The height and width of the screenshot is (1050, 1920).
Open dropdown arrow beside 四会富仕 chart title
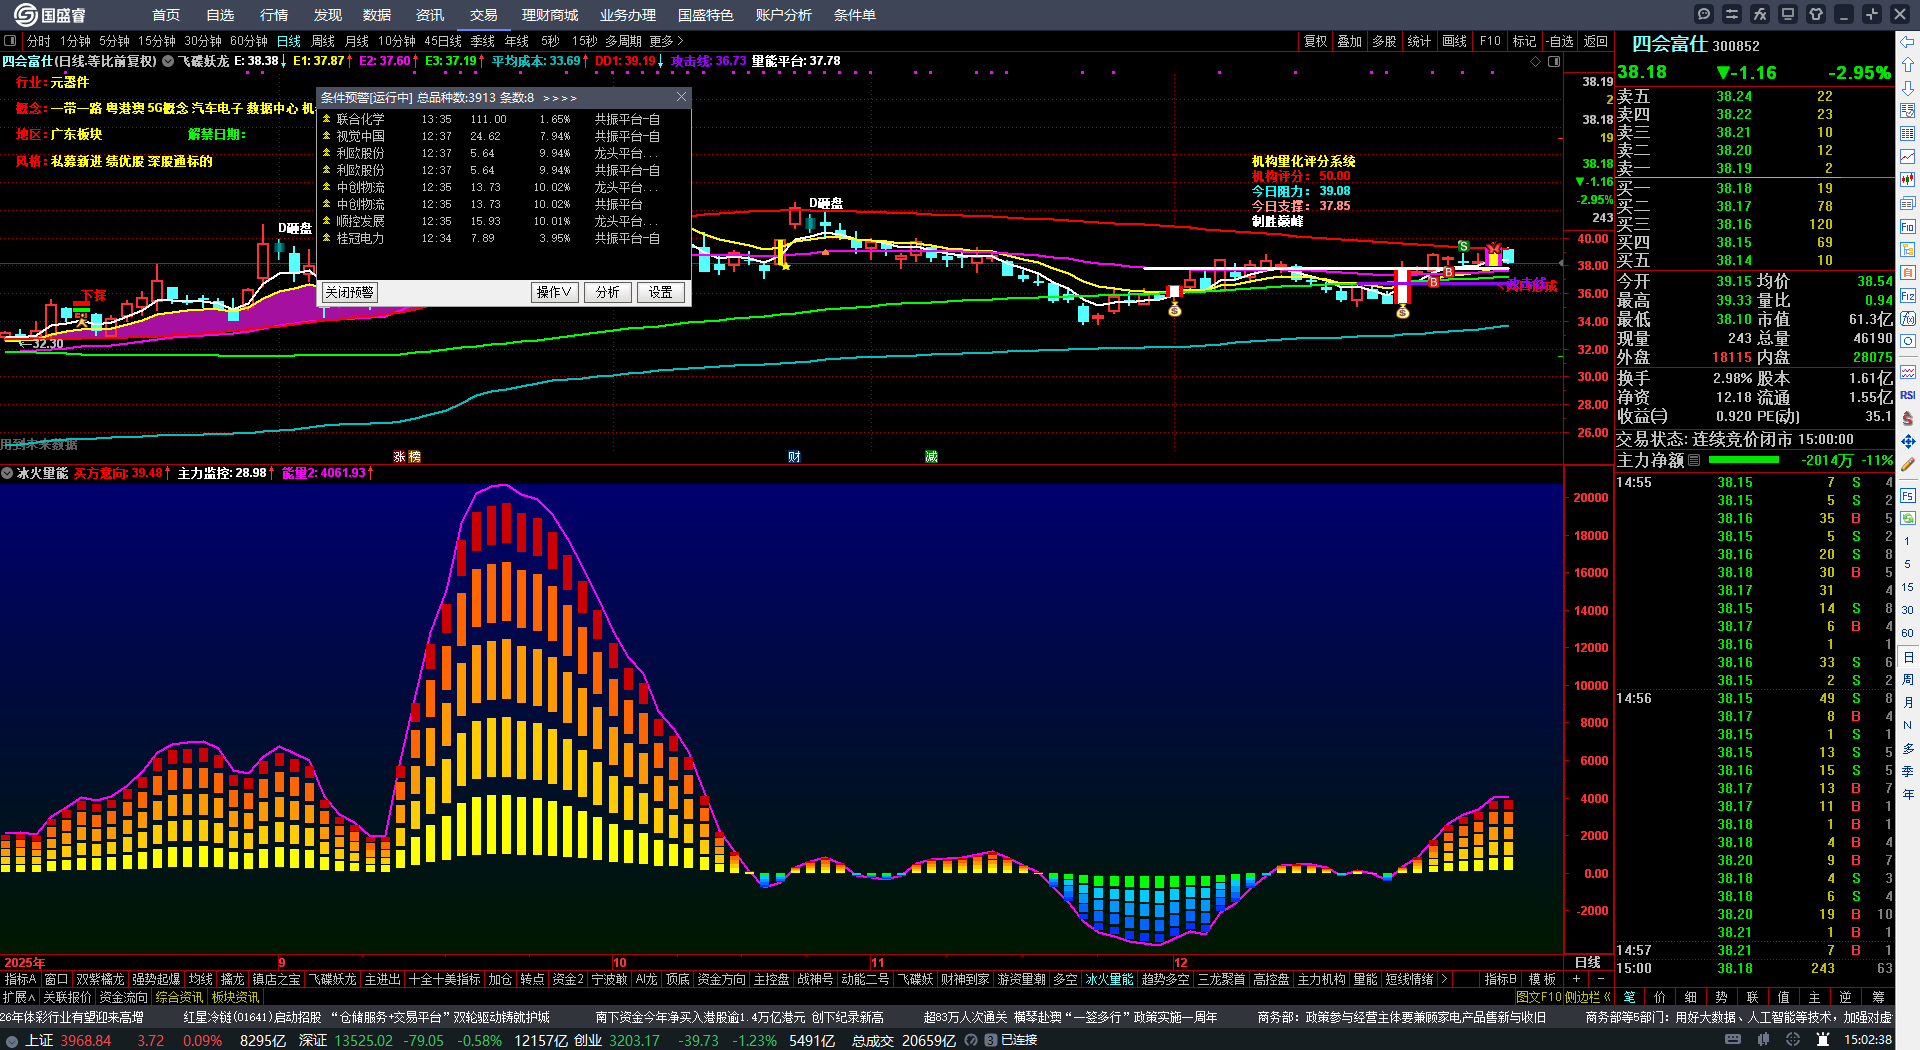168,61
